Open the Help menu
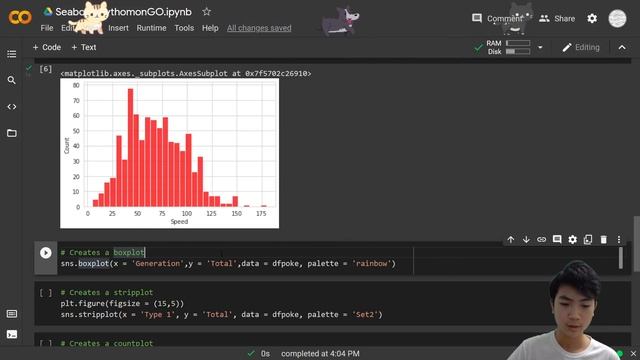The height and width of the screenshot is (360, 640). 210,28
